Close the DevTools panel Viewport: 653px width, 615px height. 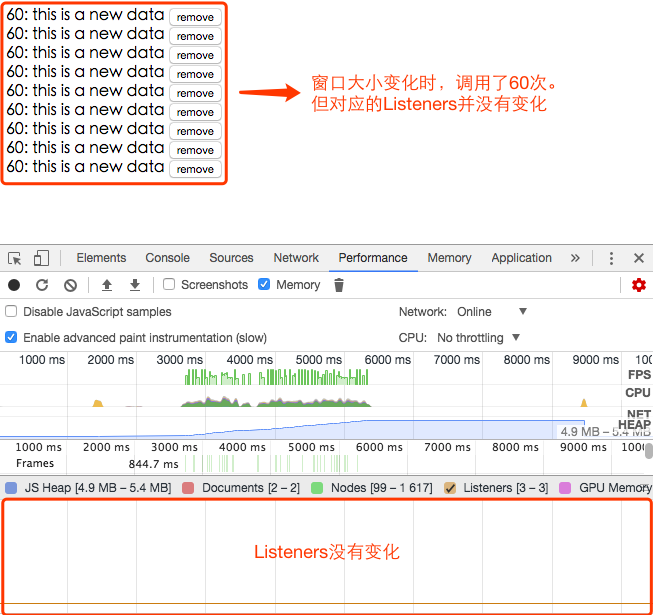pos(639,258)
